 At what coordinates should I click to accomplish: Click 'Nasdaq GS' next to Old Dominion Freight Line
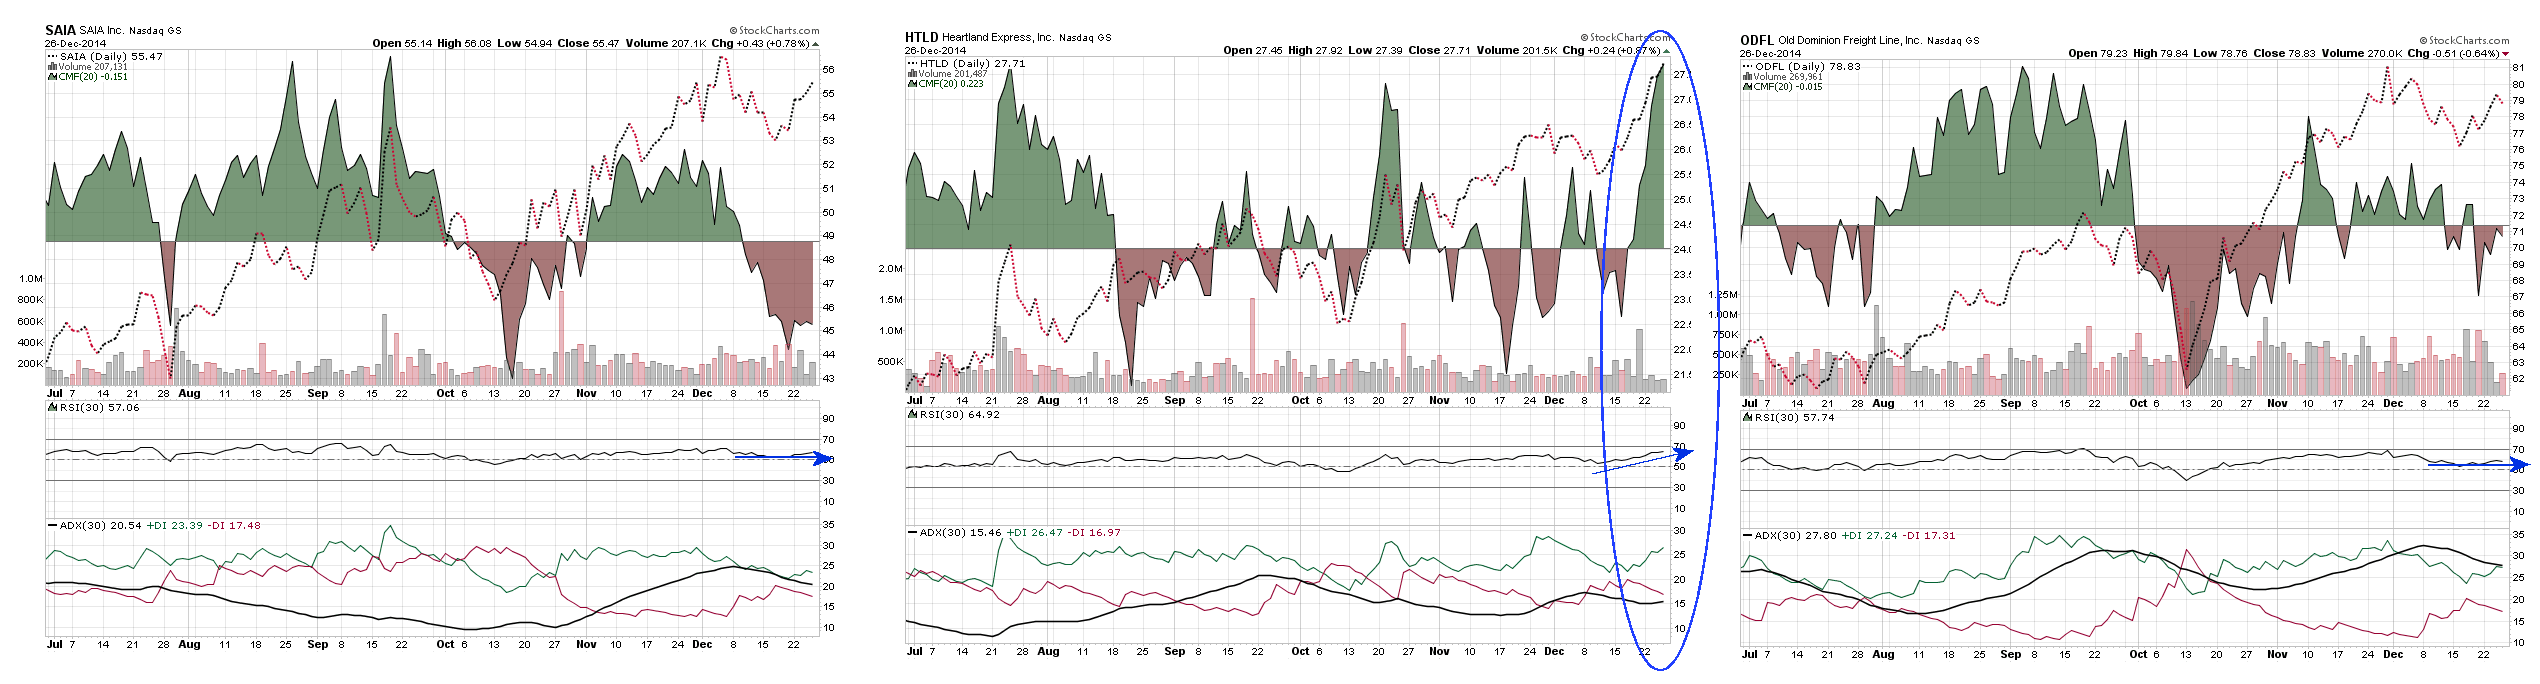tap(1954, 41)
